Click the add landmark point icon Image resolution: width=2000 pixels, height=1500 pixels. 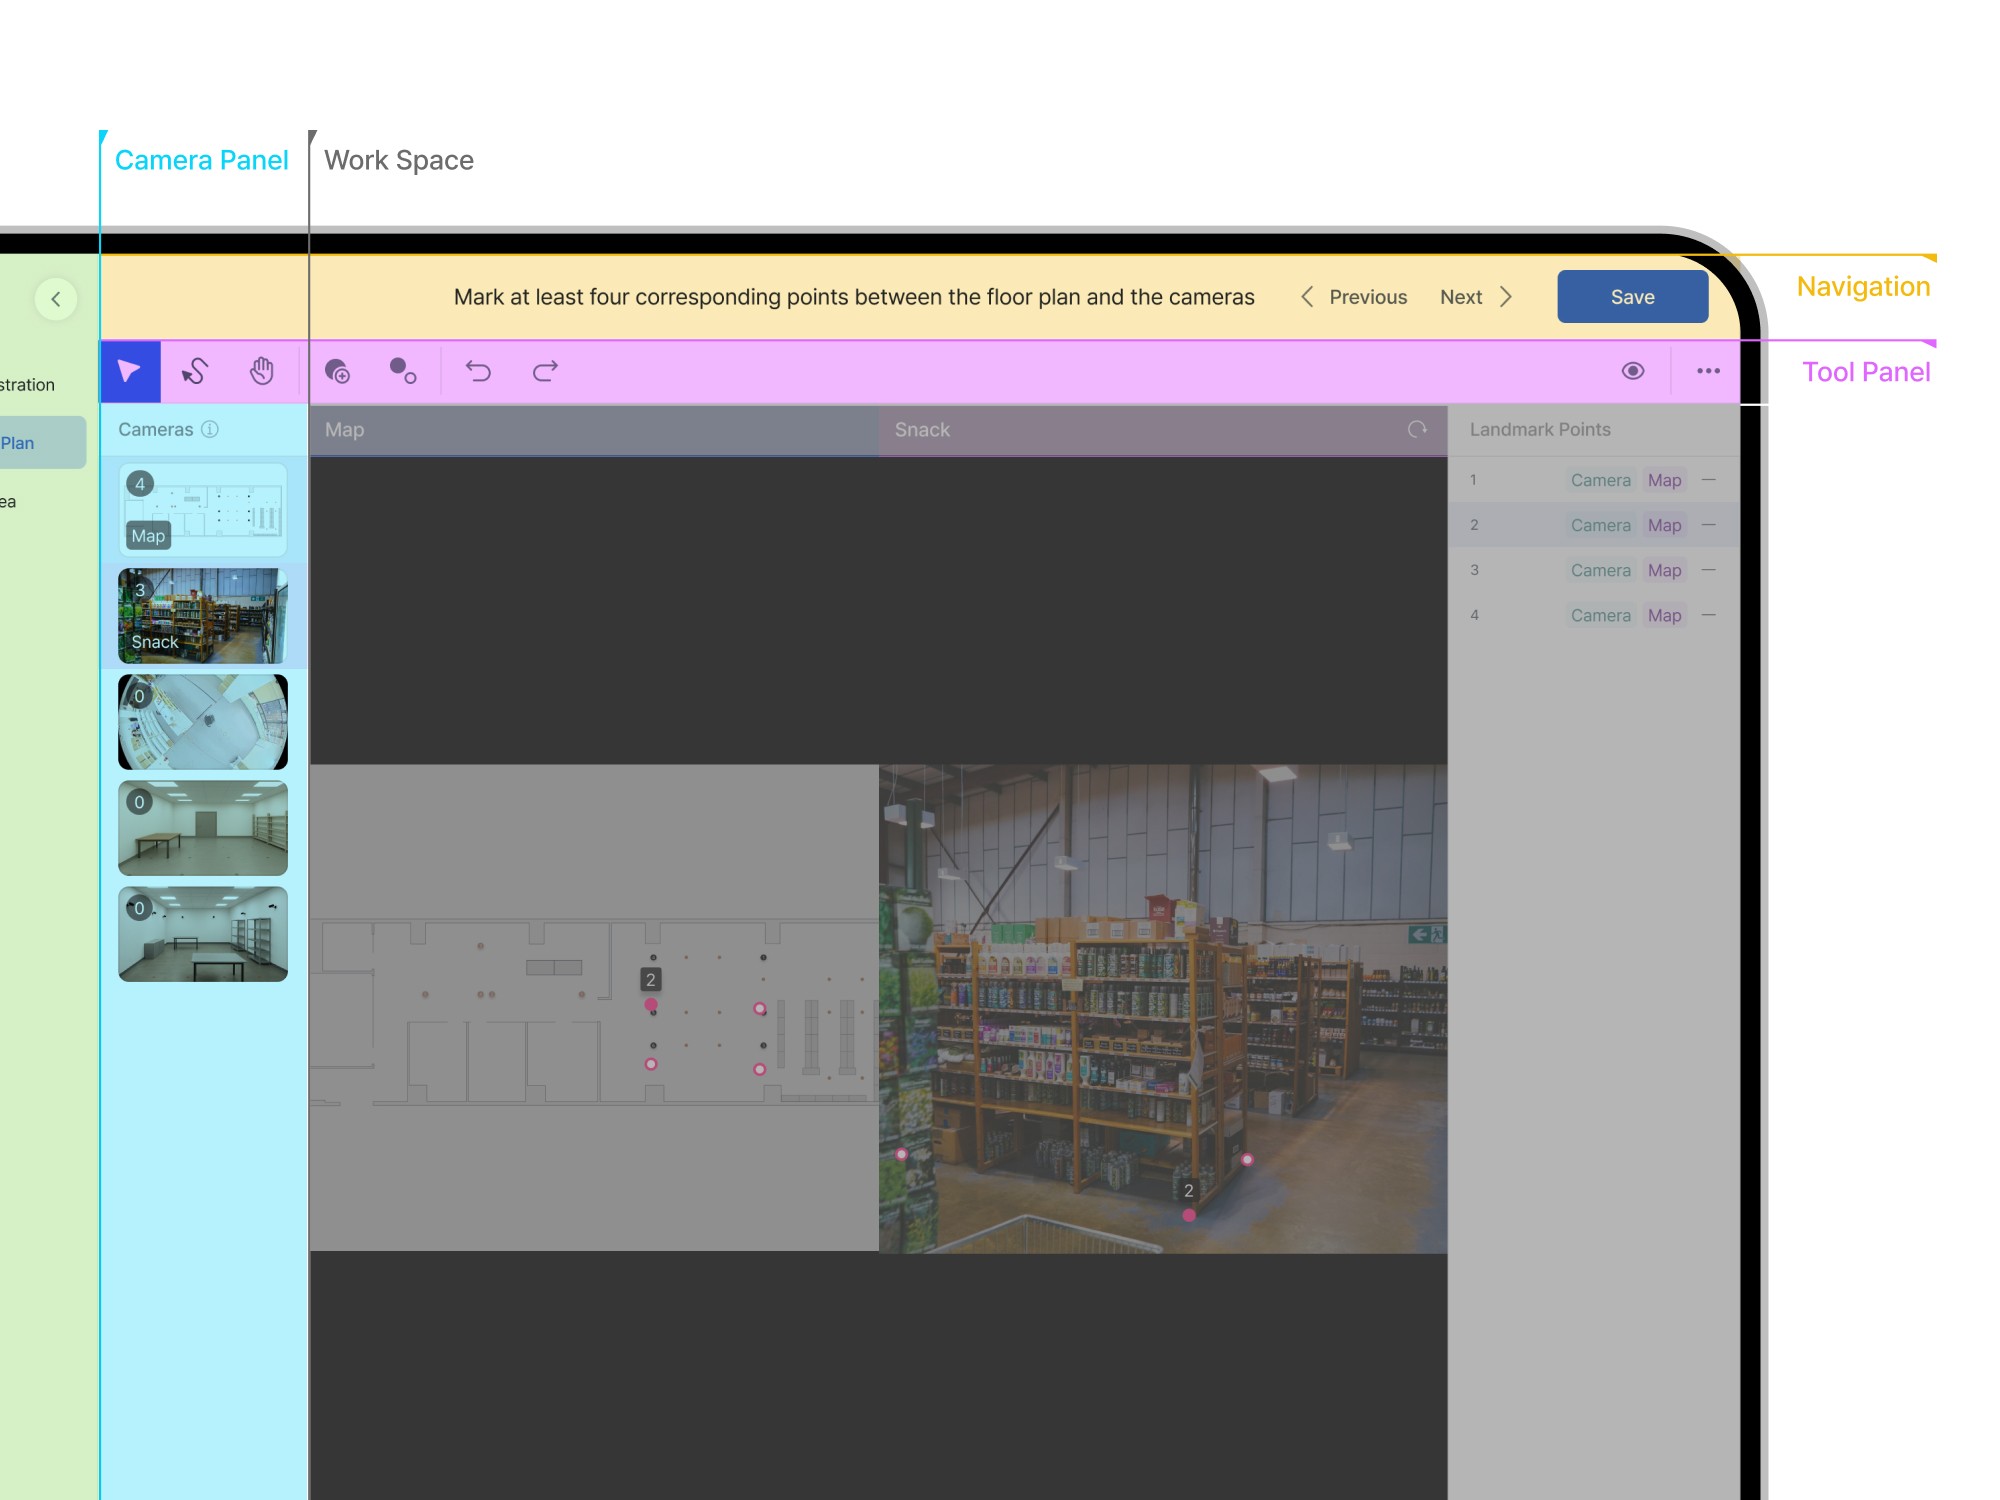click(x=338, y=372)
